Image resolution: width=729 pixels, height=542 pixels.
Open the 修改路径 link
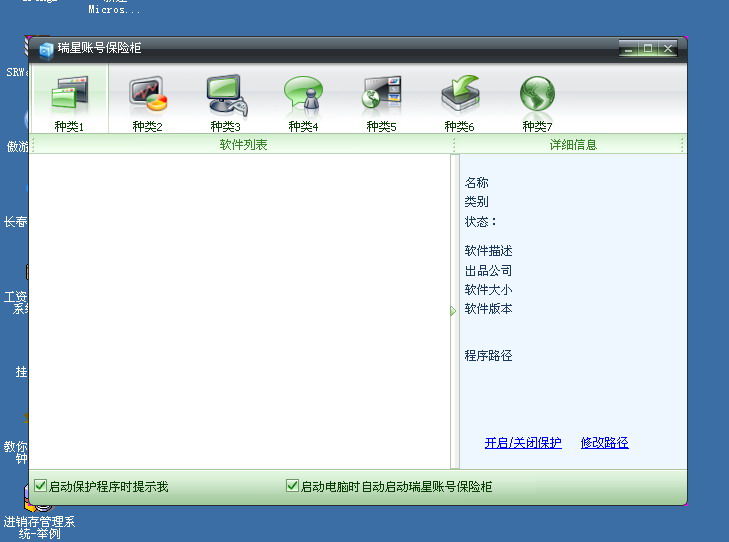[604, 443]
